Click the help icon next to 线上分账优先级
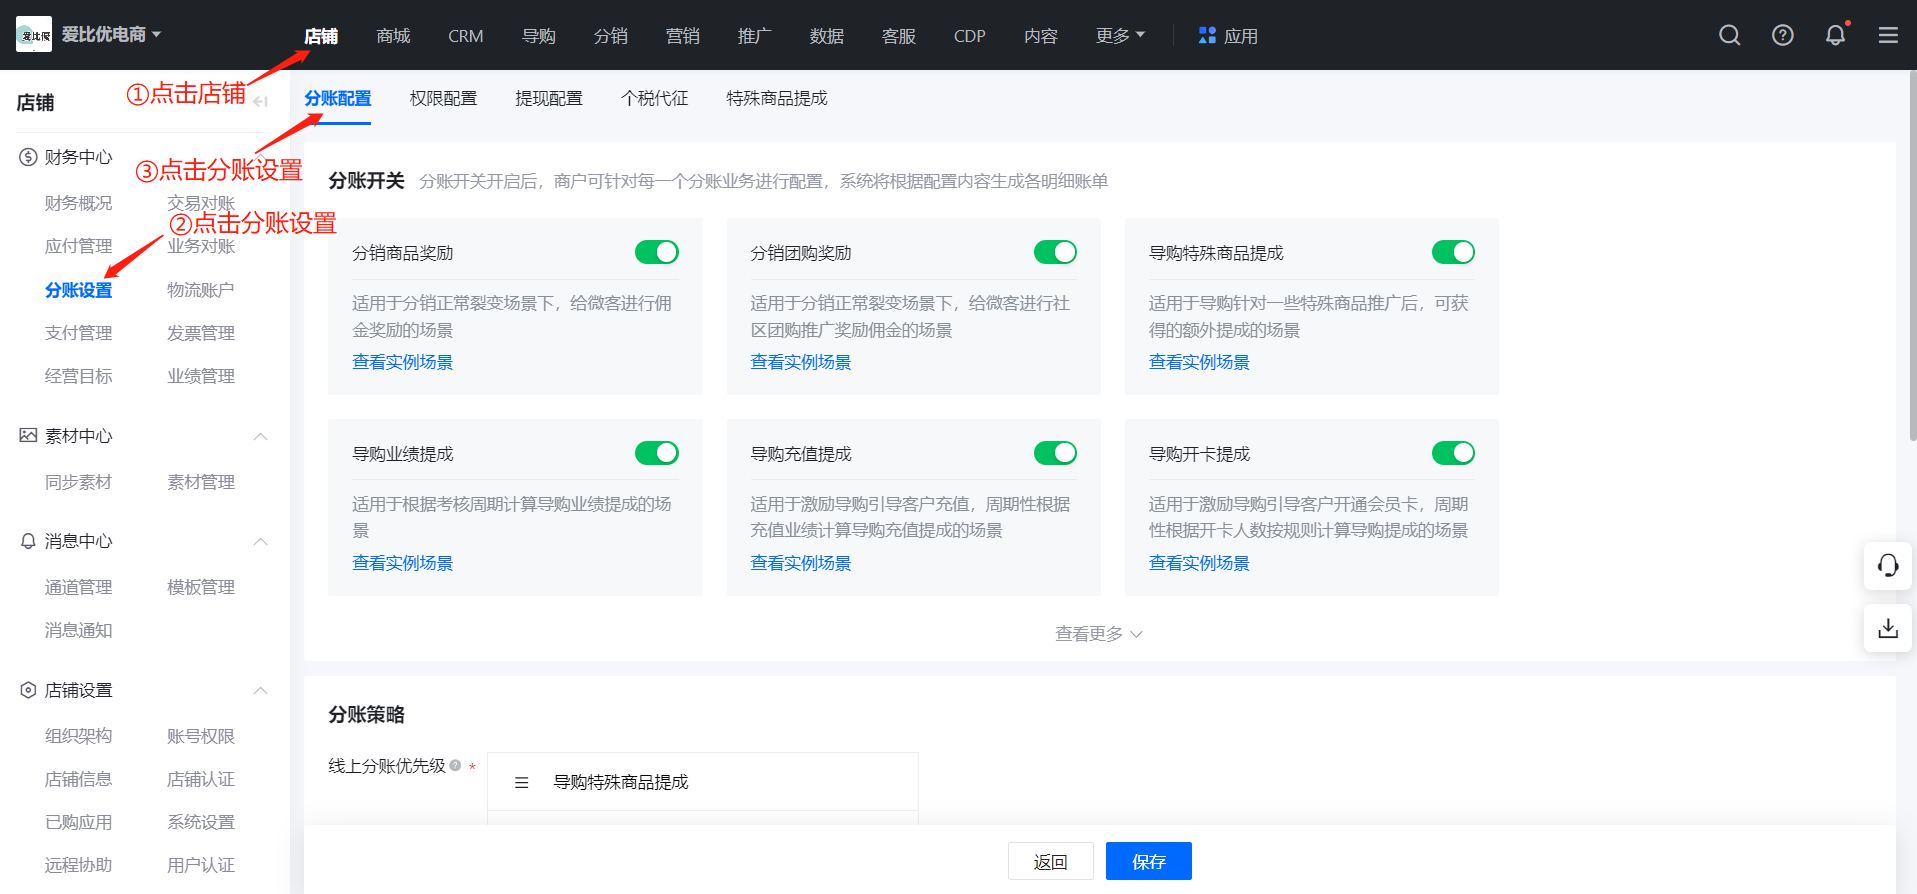Image resolution: width=1917 pixels, height=894 pixels. [455, 765]
